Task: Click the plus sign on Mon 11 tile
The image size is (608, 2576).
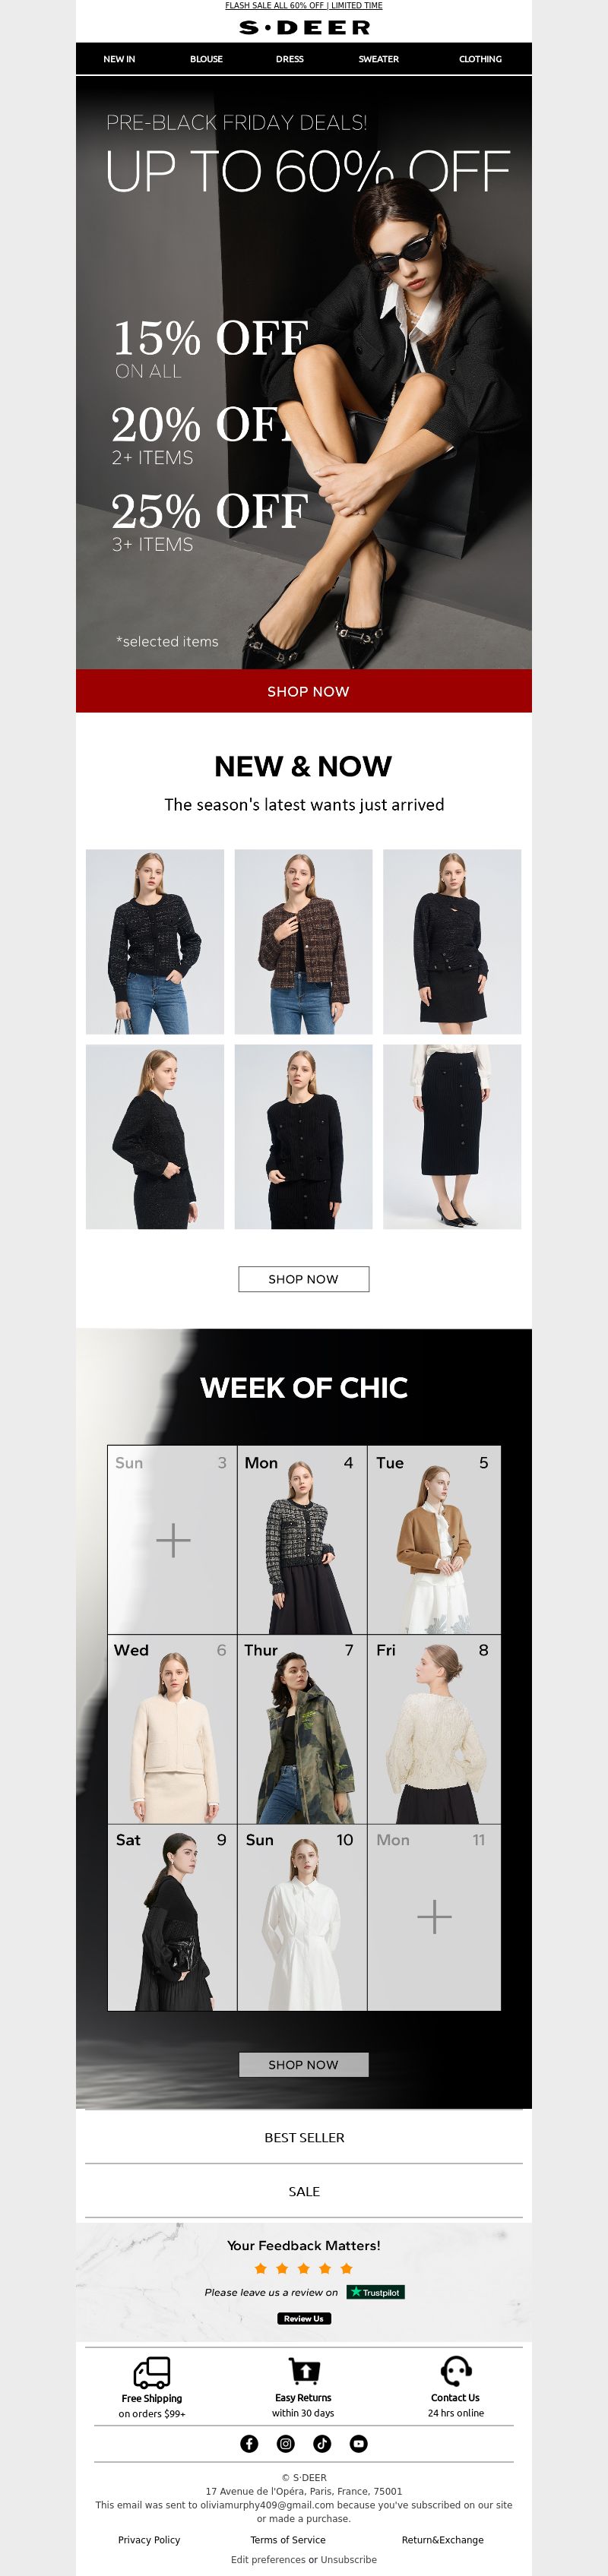Action: (x=434, y=1916)
